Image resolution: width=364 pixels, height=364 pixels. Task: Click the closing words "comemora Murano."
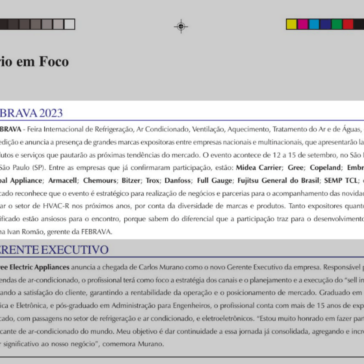click(133, 343)
